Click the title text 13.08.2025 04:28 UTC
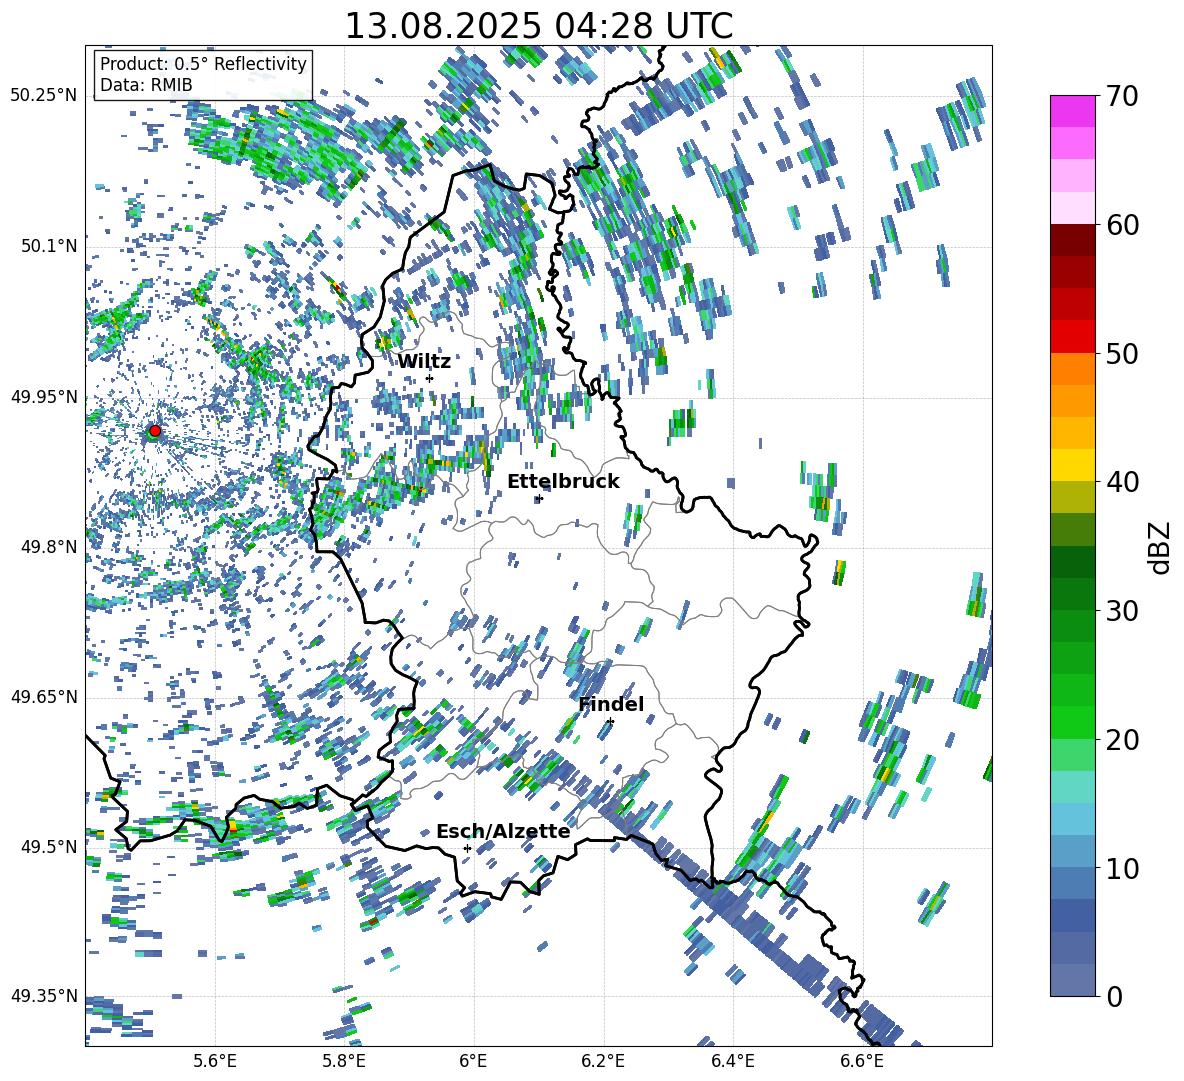The image size is (1184, 1081). (x=538, y=26)
